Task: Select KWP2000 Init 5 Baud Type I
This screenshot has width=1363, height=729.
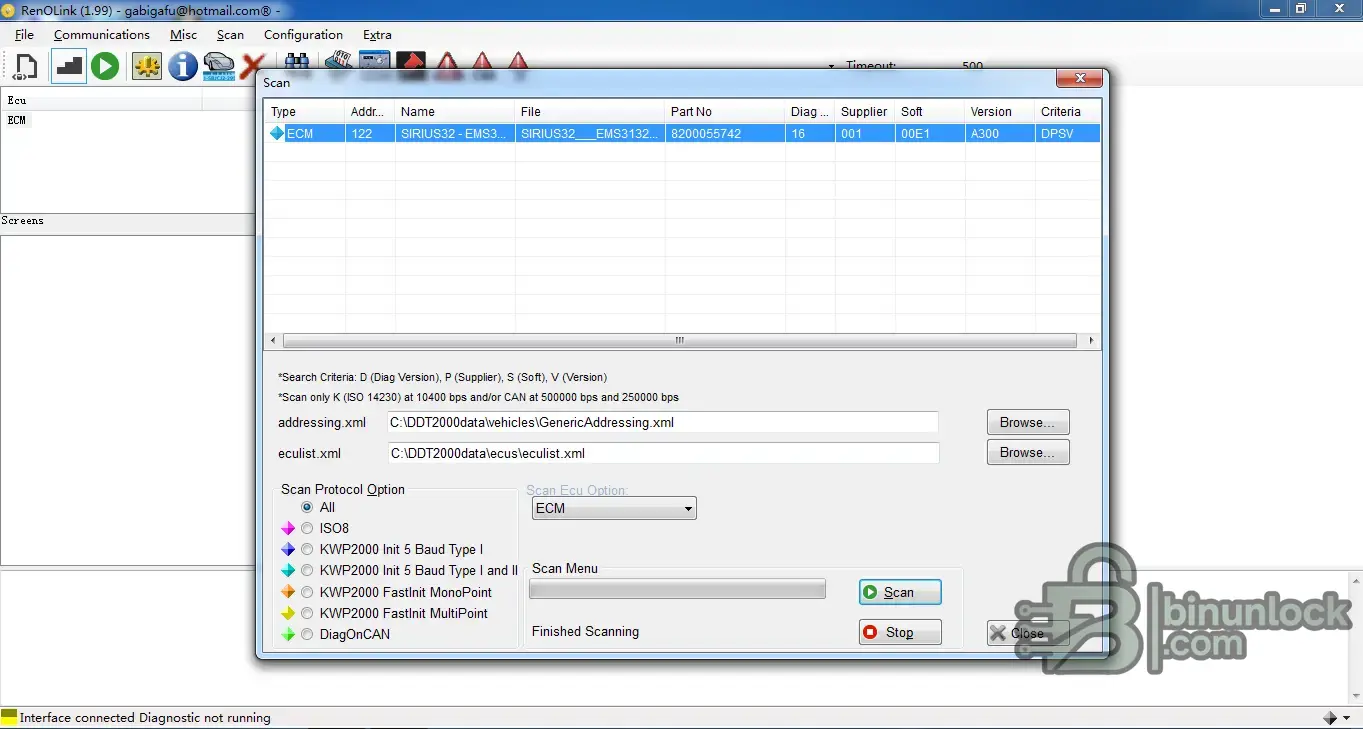Action: [307, 549]
